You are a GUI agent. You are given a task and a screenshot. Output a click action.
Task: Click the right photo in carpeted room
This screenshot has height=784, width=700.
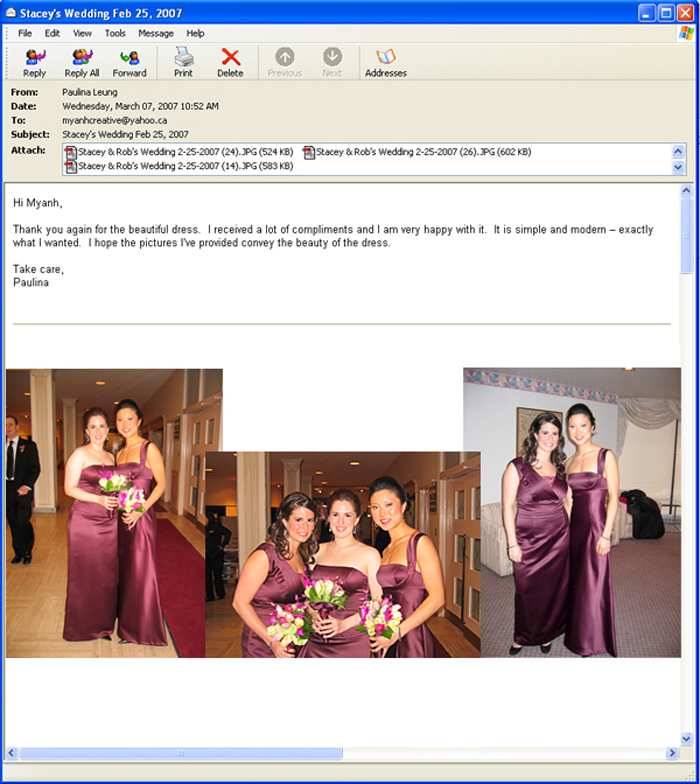point(572,512)
